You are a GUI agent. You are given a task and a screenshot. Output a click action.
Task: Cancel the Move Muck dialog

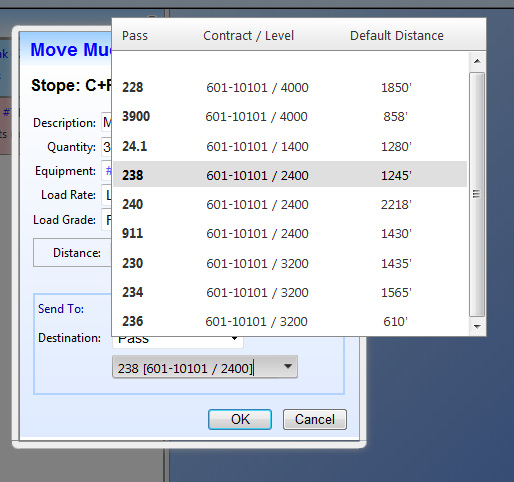315,419
